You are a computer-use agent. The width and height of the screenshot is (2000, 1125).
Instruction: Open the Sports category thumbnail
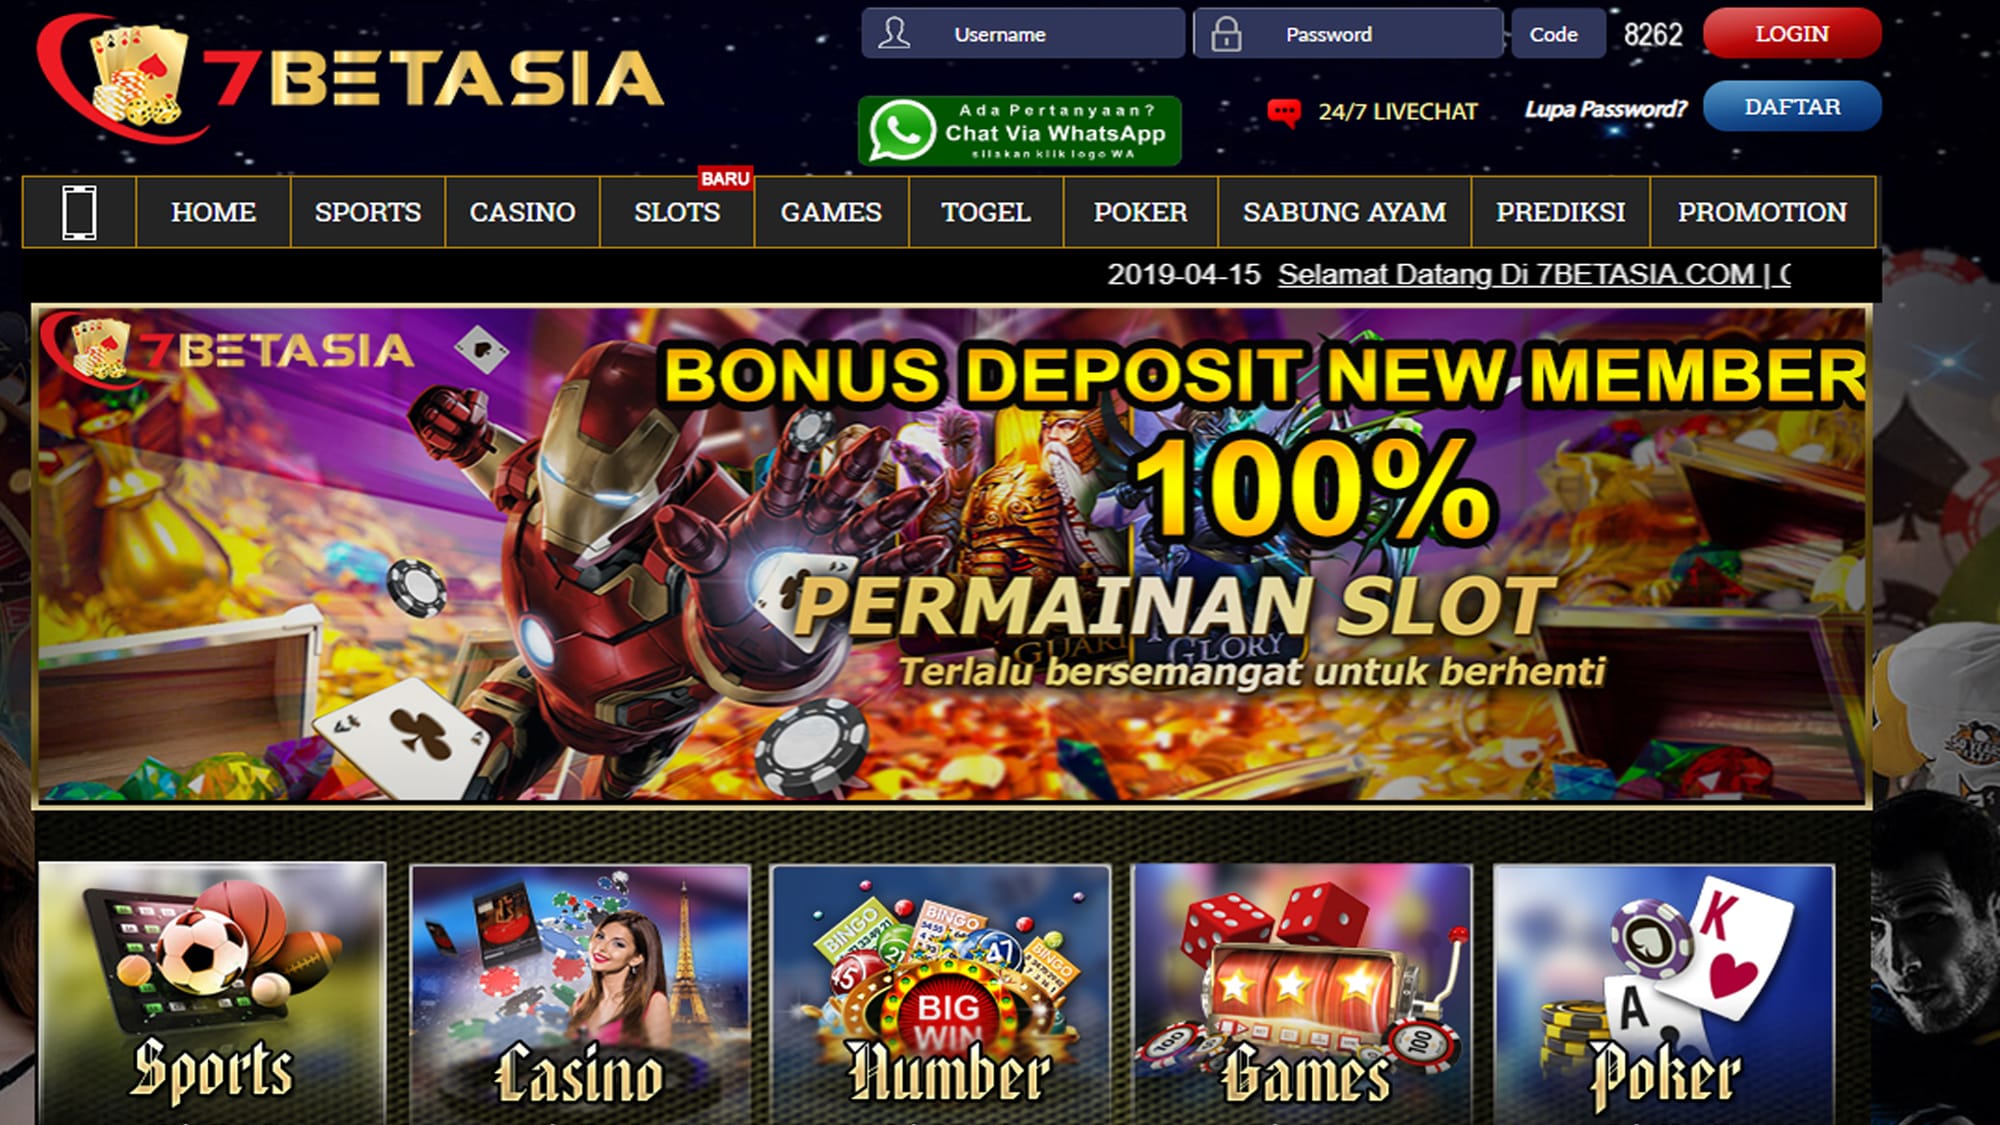click(212, 993)
